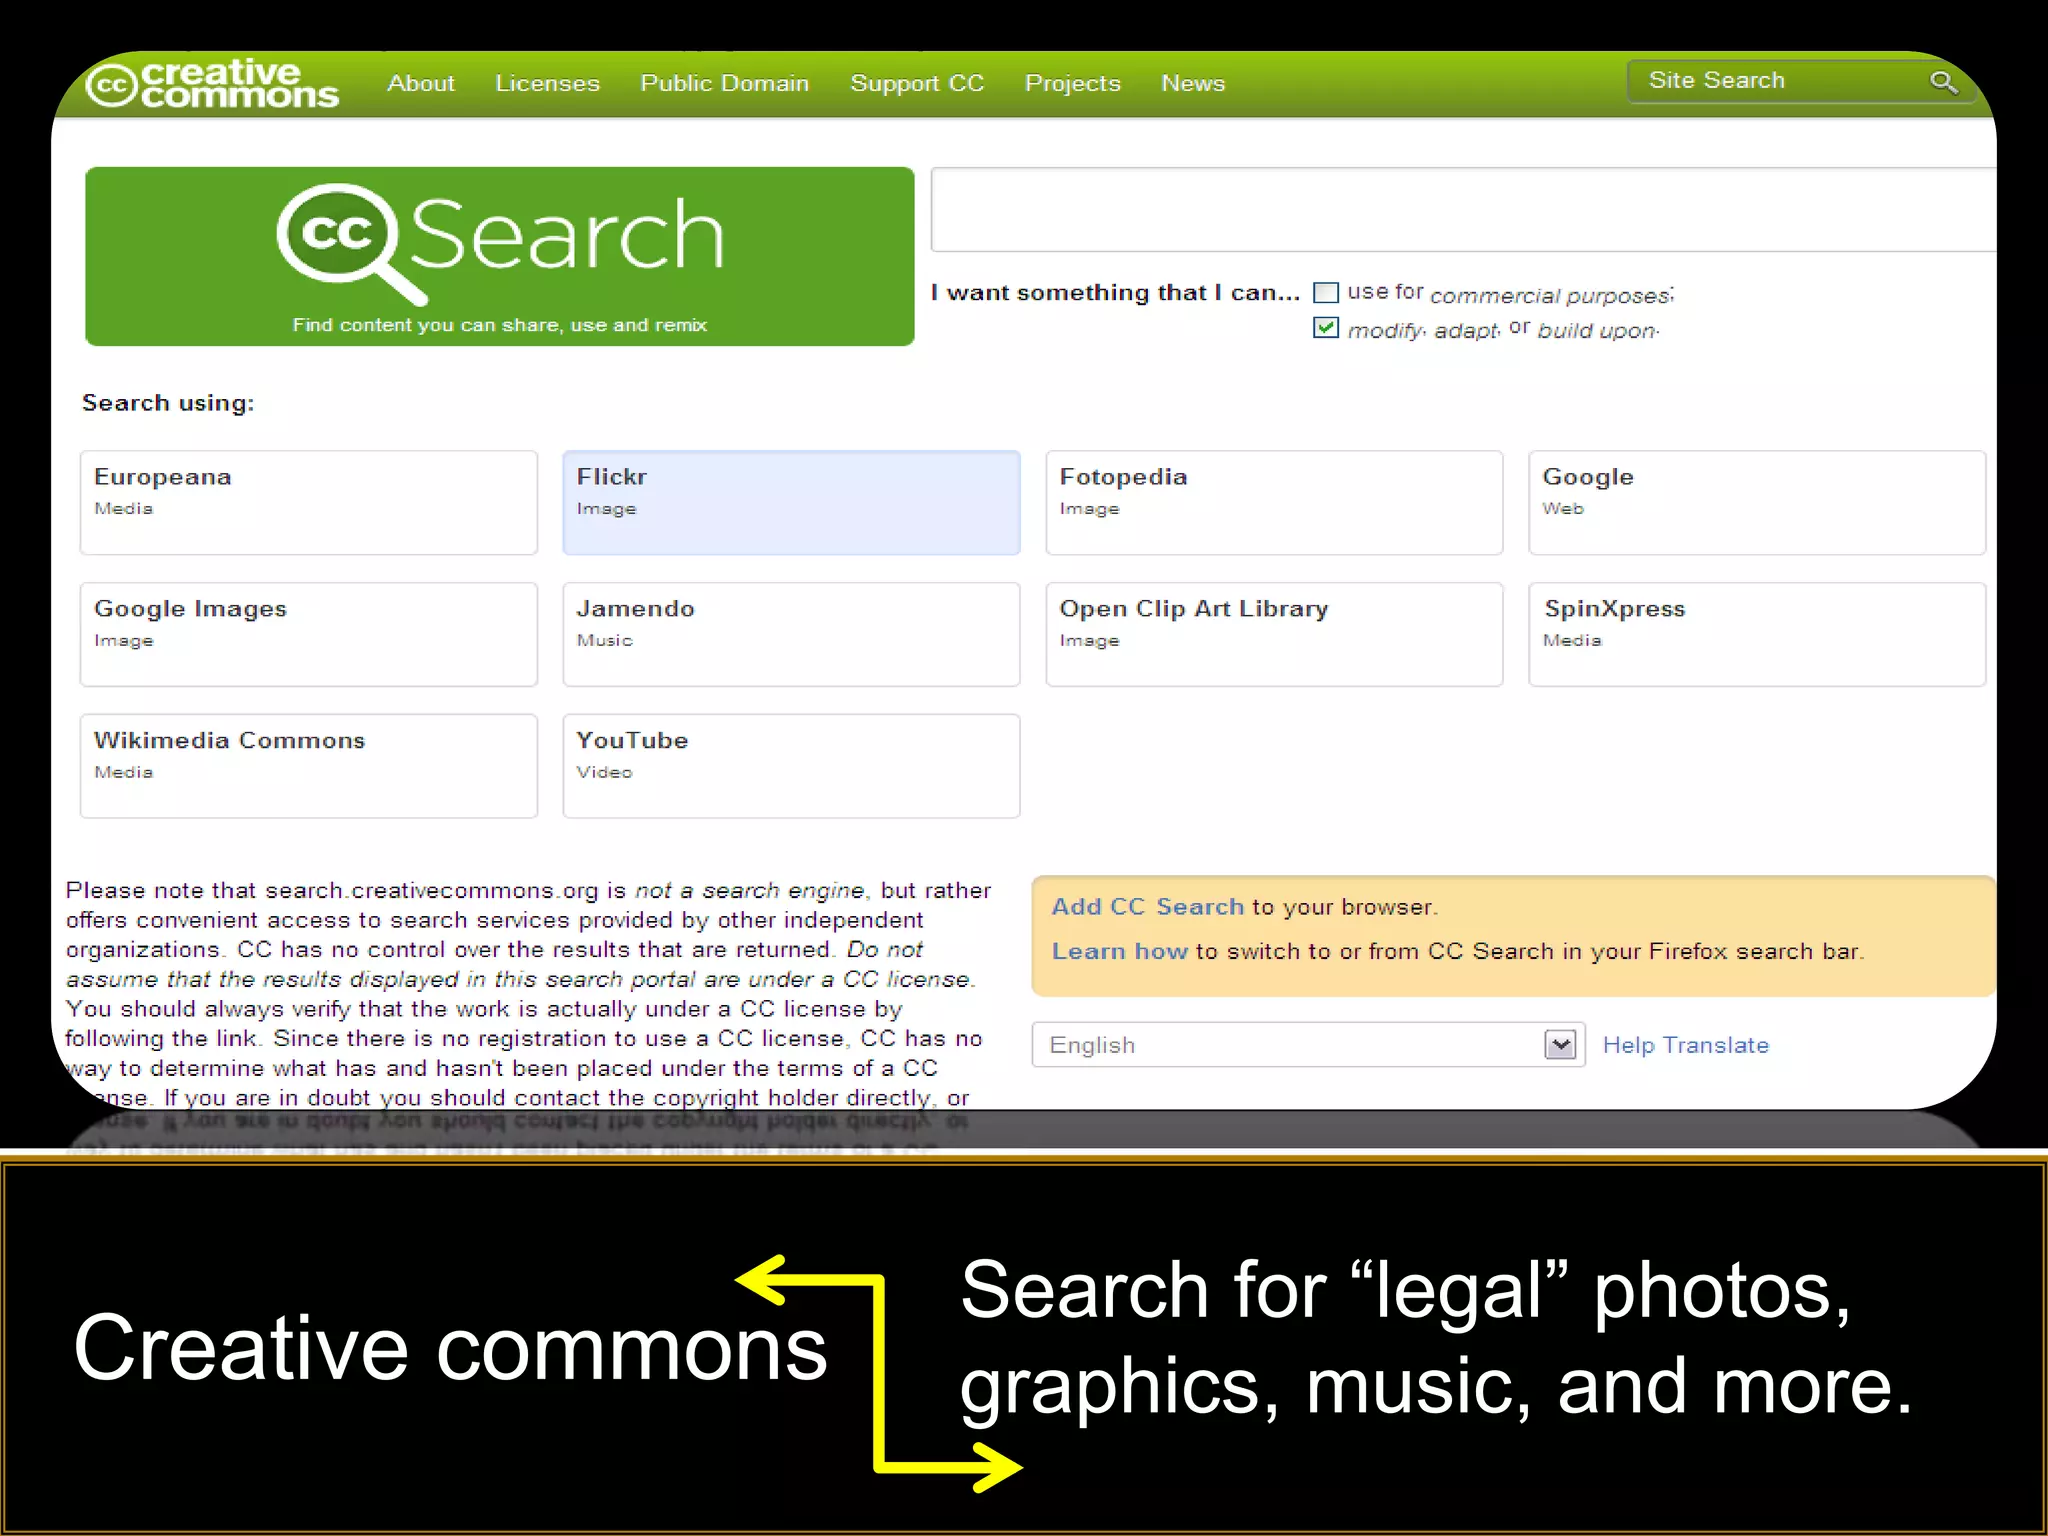Viewport: 2048px width, 1536px height.
Task: Open the Licenses menu
Action: 547,83
